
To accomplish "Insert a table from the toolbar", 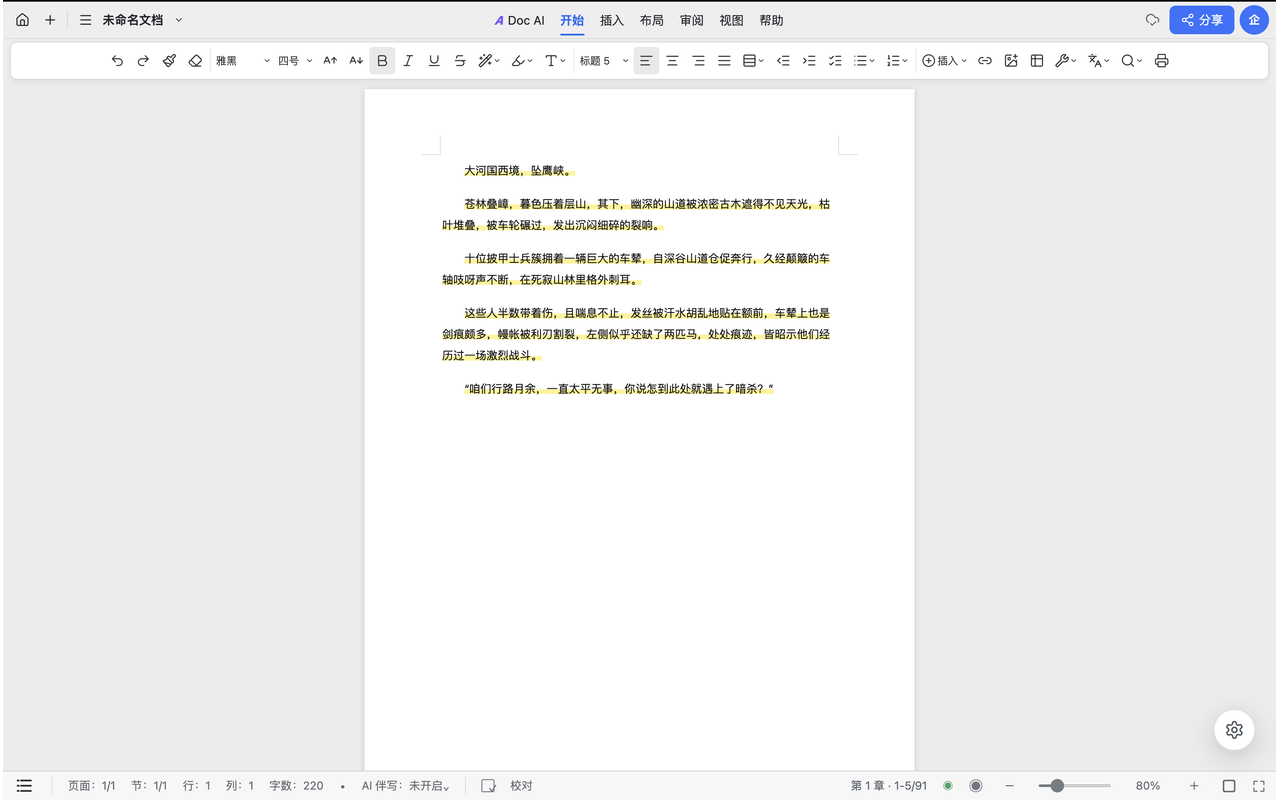I will click(1037, 61).
